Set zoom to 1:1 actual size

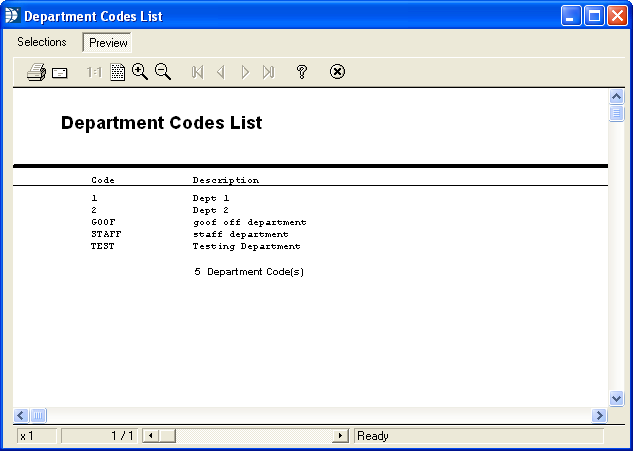click(x=94, y=73)
